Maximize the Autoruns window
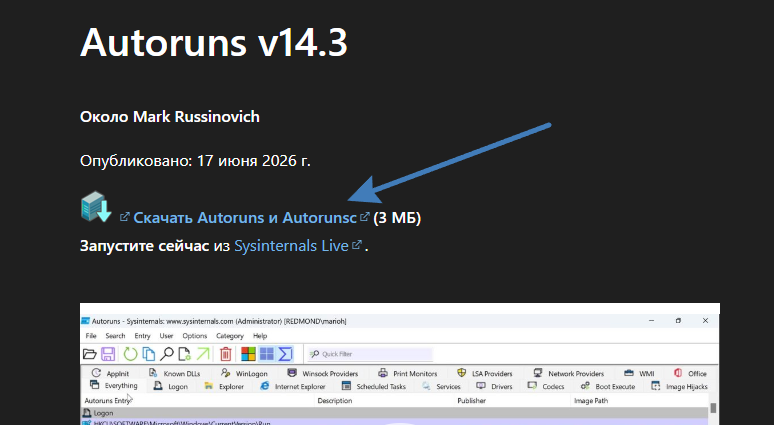Screen dimensions: 774x425 click(678, 321)
